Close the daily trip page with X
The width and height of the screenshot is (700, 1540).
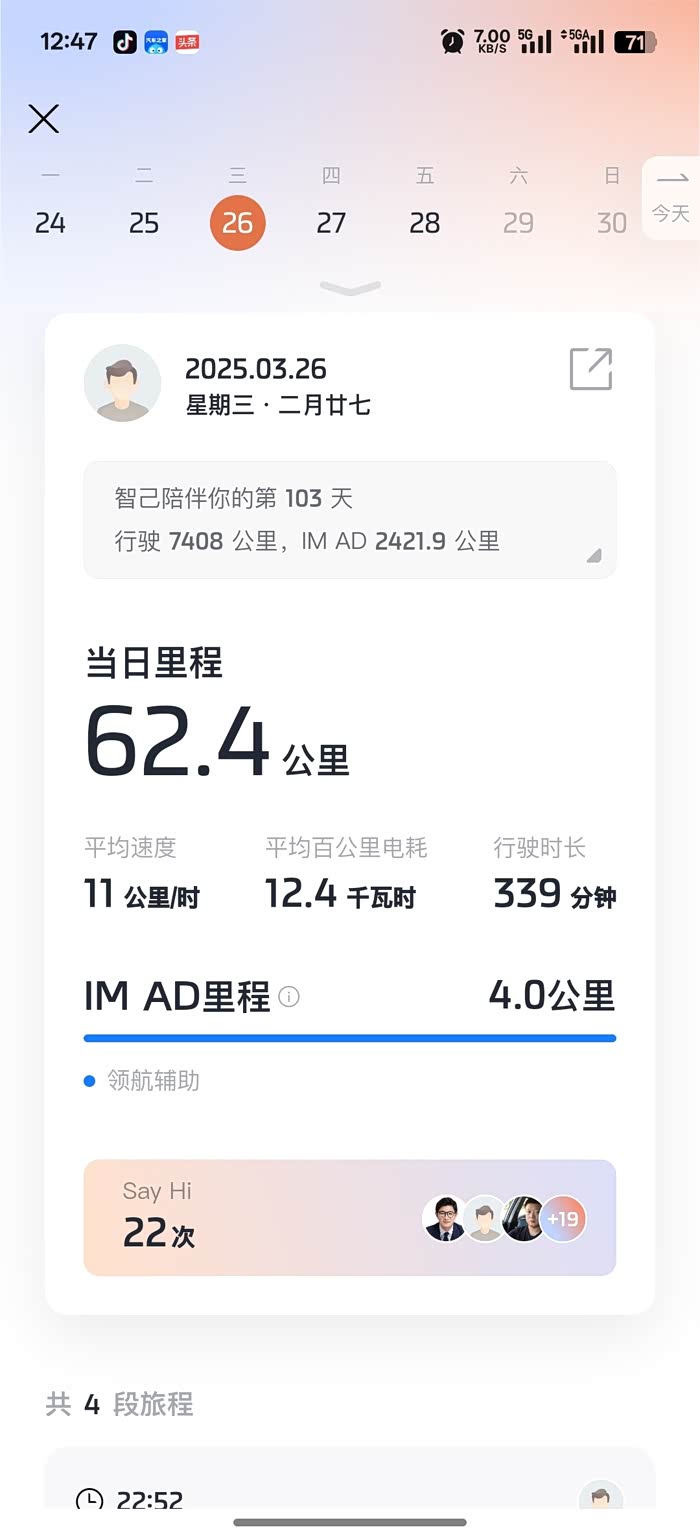(43, 119)
